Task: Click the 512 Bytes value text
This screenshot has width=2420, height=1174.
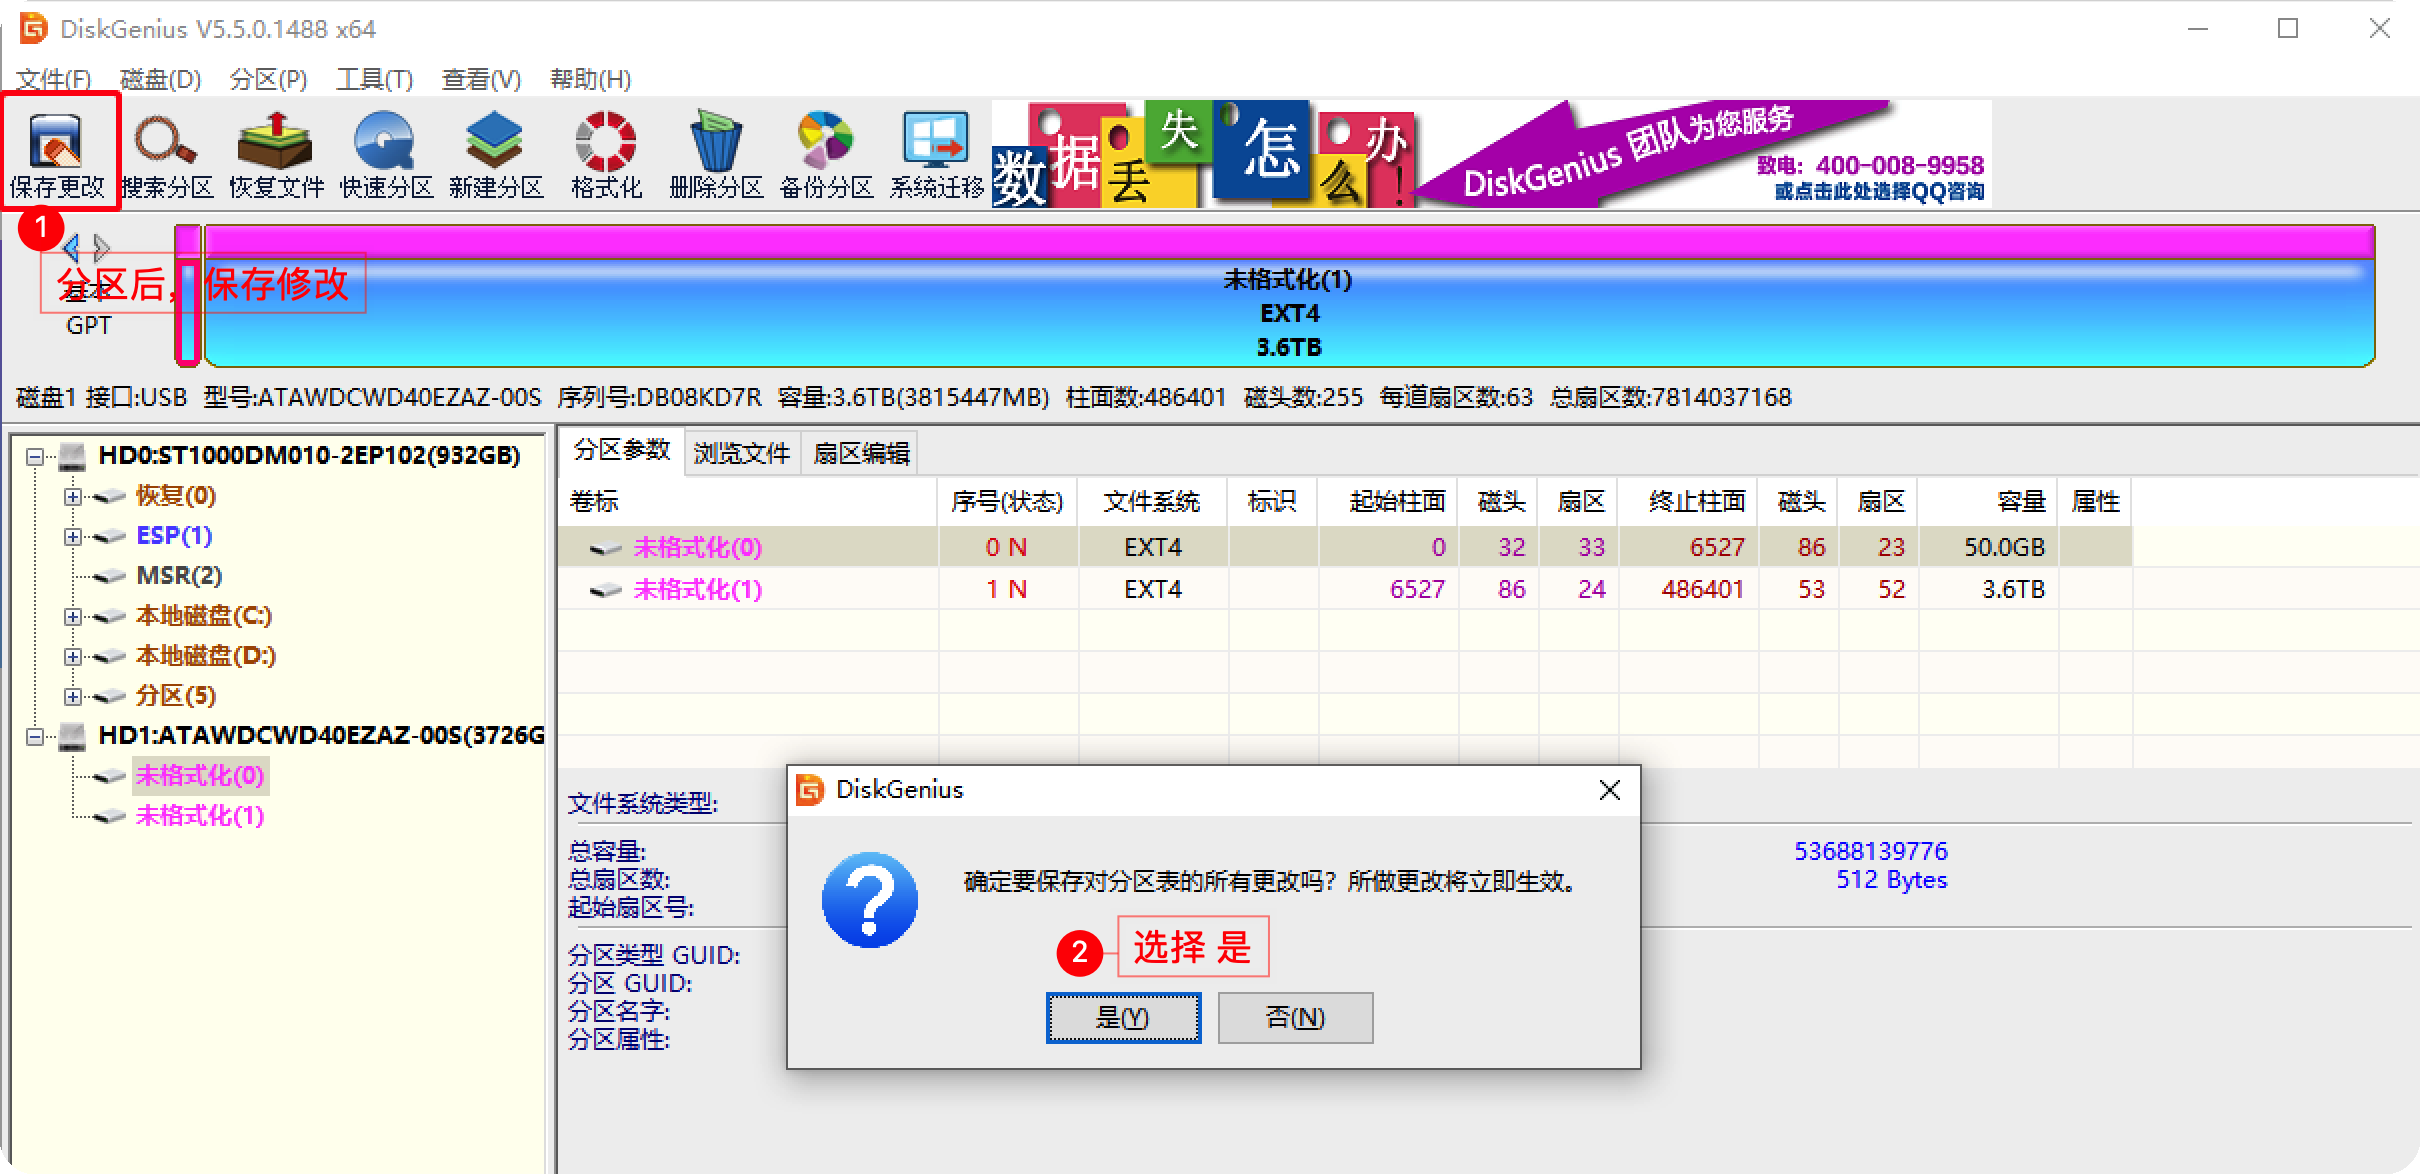Action: coord(1891,880)
